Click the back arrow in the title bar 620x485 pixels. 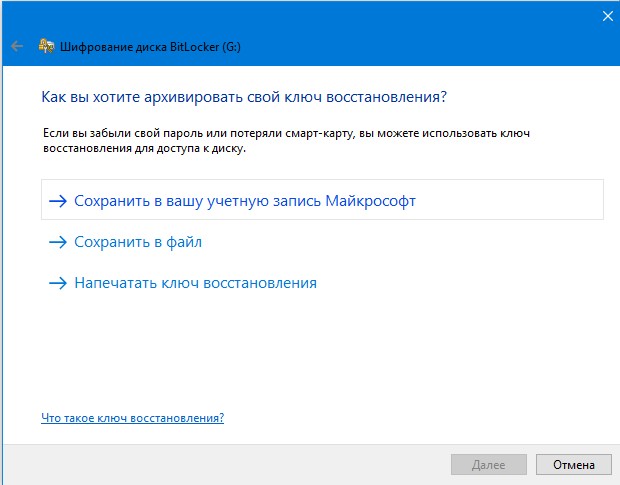click(16, 46)
